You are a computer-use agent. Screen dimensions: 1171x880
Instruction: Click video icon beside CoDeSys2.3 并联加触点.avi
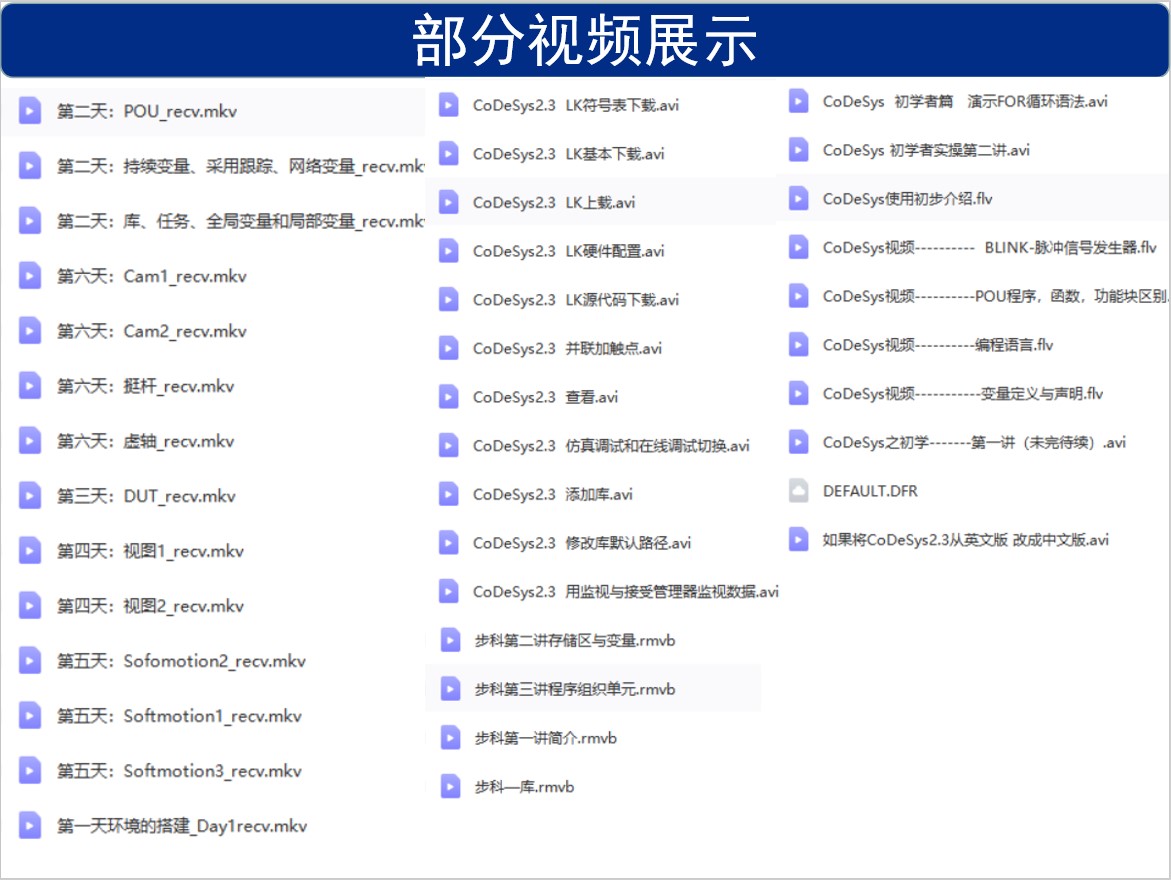point(448,348)
